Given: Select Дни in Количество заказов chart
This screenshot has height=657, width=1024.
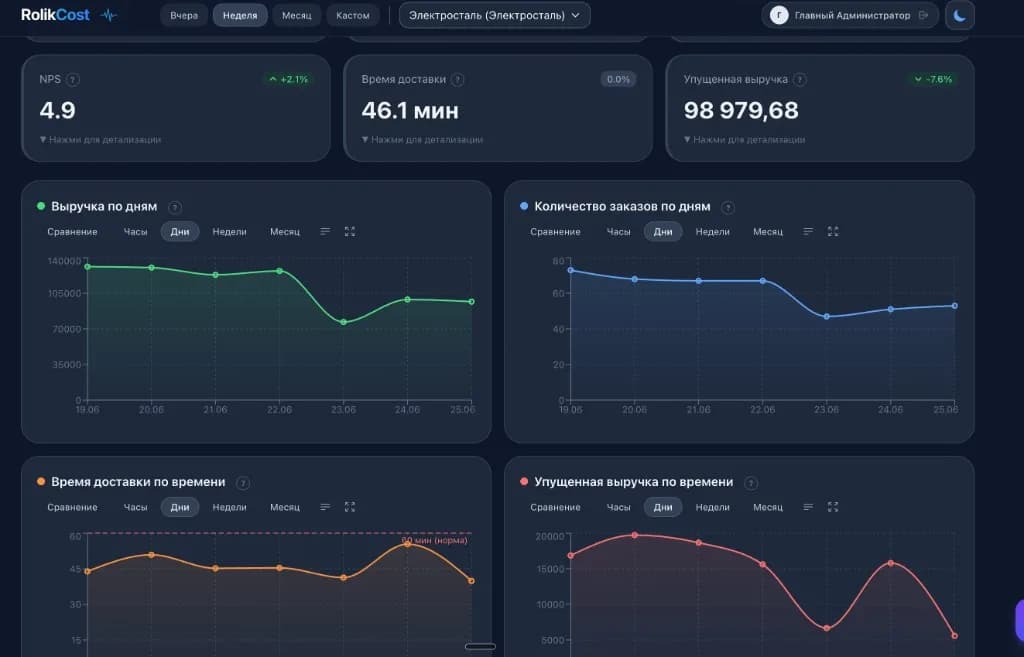Looking at the screenshot, I should 663,232.
